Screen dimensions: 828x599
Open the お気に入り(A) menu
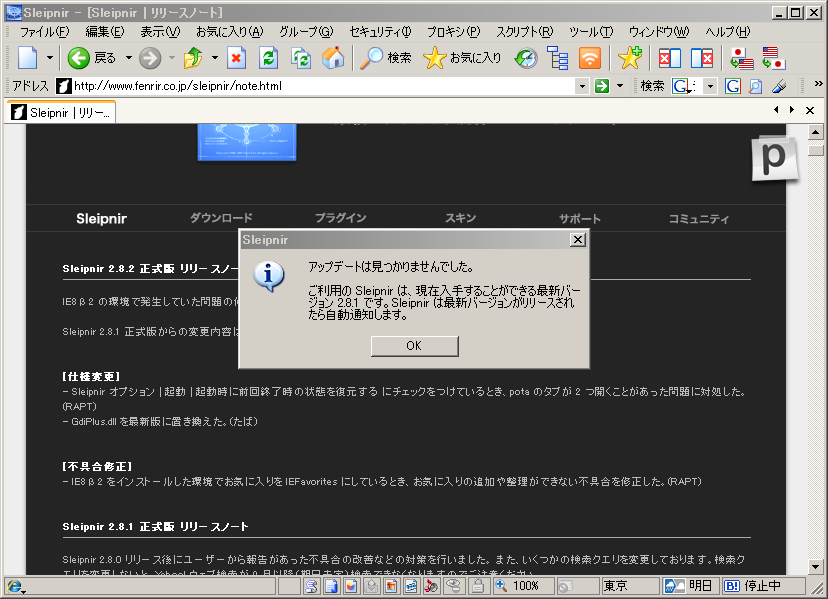(x=230, y=32)
